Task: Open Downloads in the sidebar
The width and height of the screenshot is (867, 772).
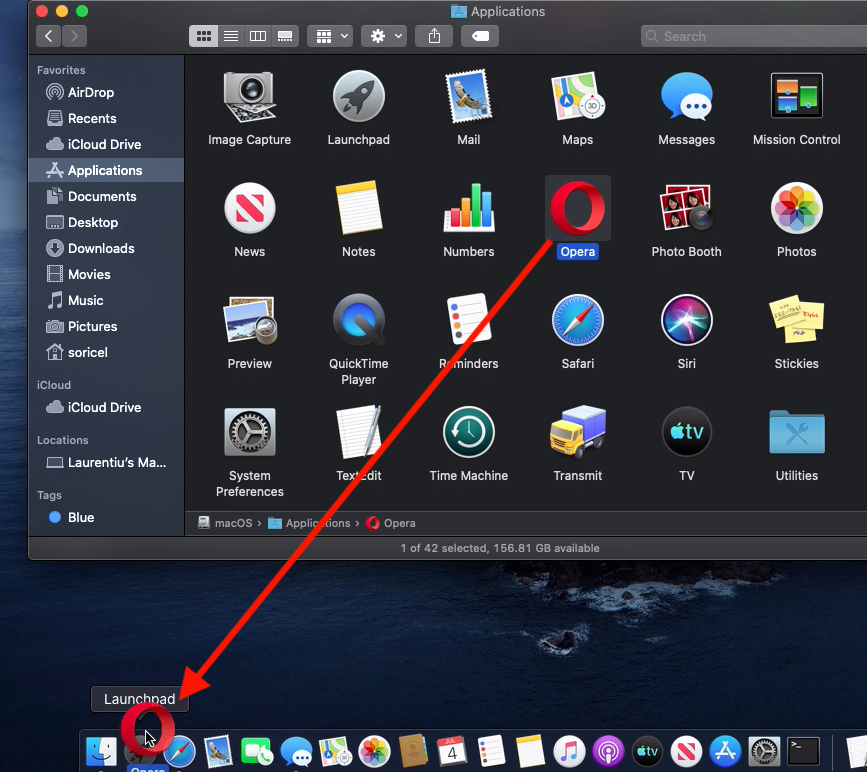Action: coord(101,248)
